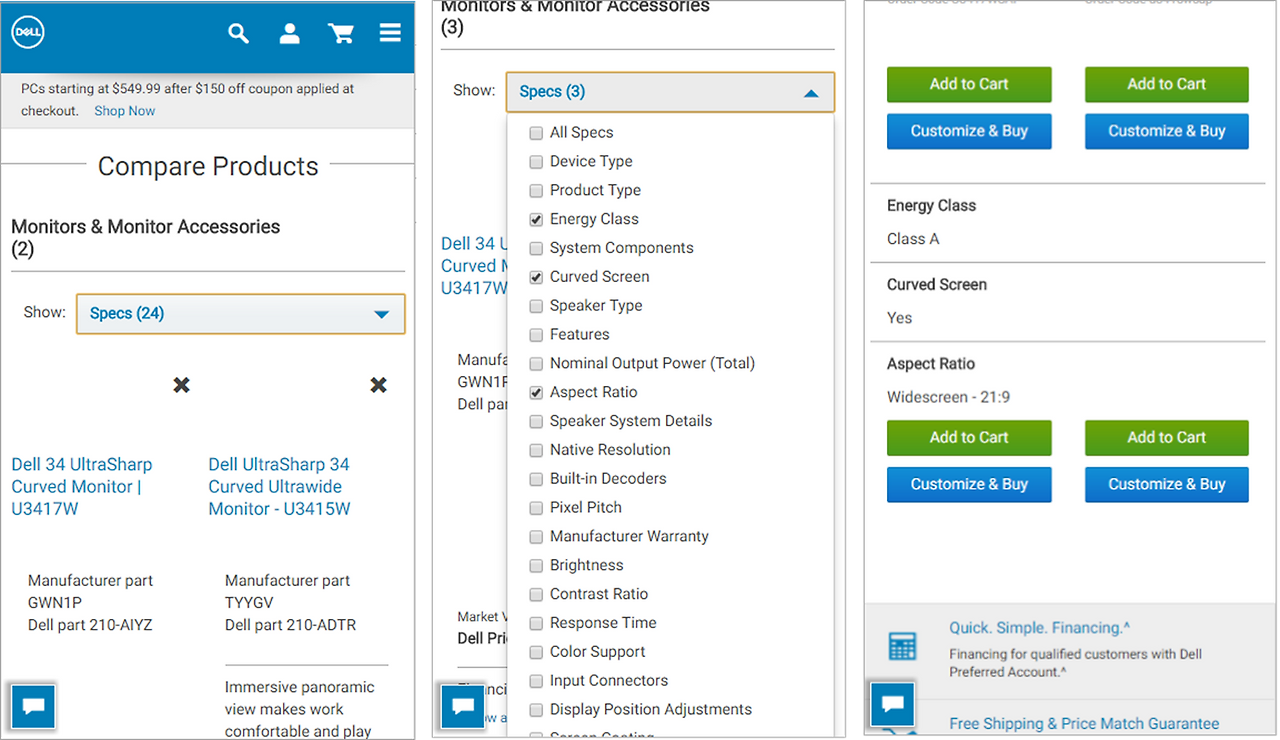Click the upper-left Add to Cart button
The image size is (1280, 740).
[x=969, y=85]
